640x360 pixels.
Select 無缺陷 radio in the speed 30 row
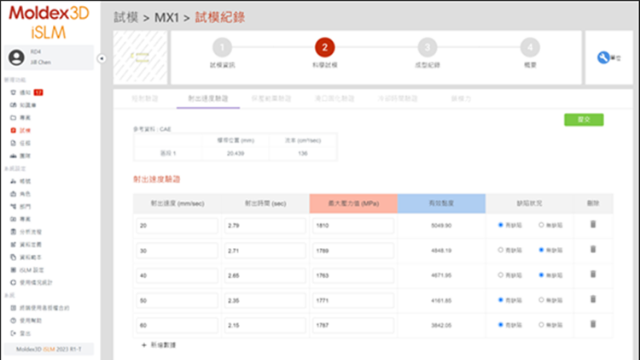point(541,250)
